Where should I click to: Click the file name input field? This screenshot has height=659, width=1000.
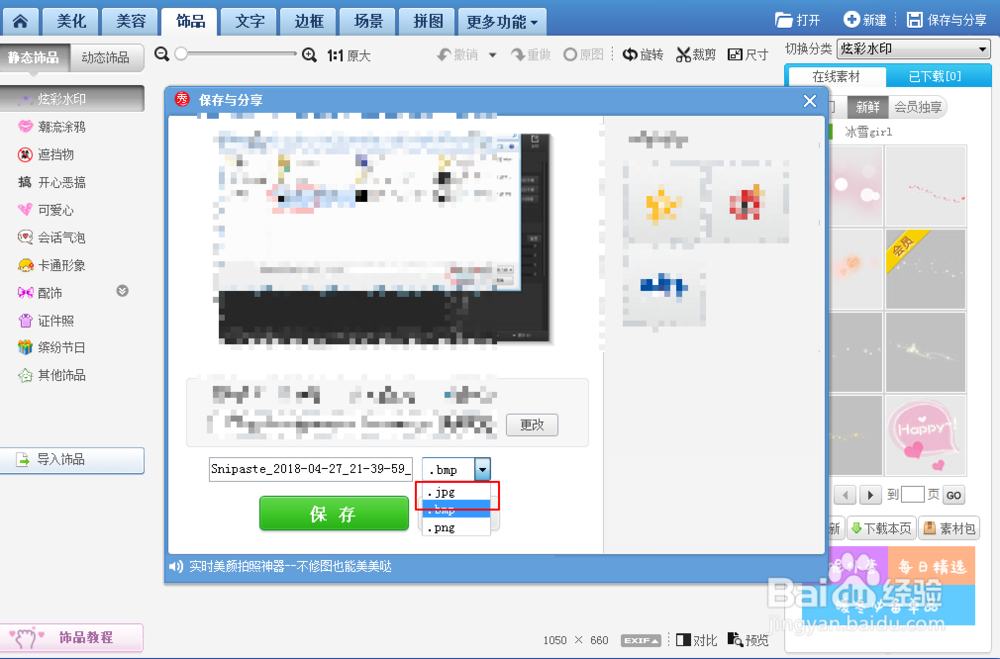coord(311,470)
